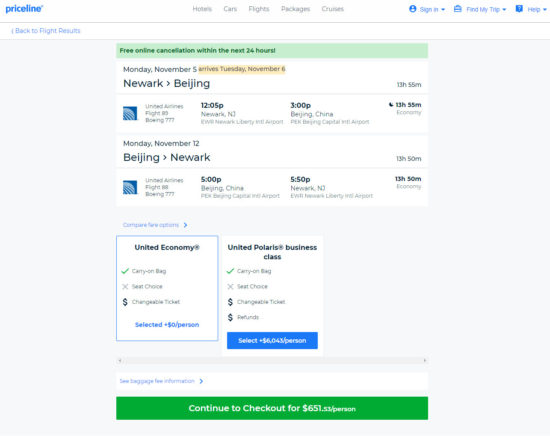Click the Sign in user icon
The width and height of the screenshot is (550, 436).
click(x=412, y=9)
